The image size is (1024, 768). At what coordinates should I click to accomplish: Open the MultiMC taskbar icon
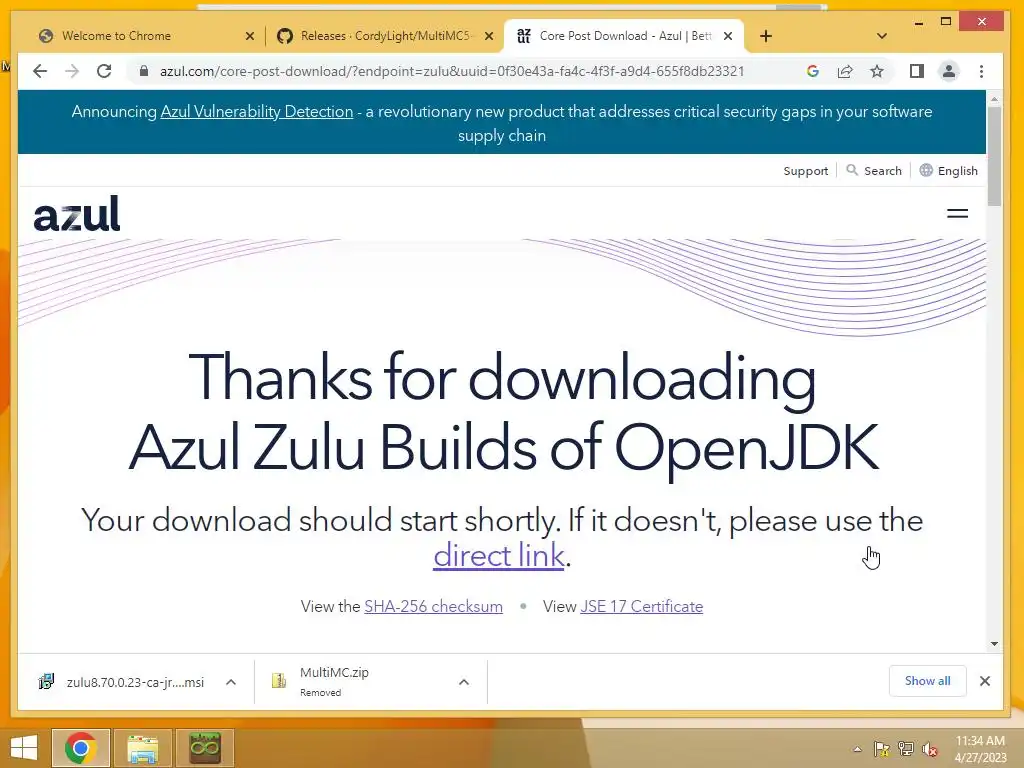[x=204, y=748]
